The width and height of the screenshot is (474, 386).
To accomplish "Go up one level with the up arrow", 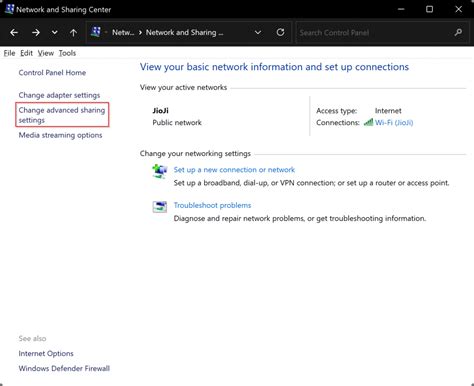I will click(x=73, y=33).
